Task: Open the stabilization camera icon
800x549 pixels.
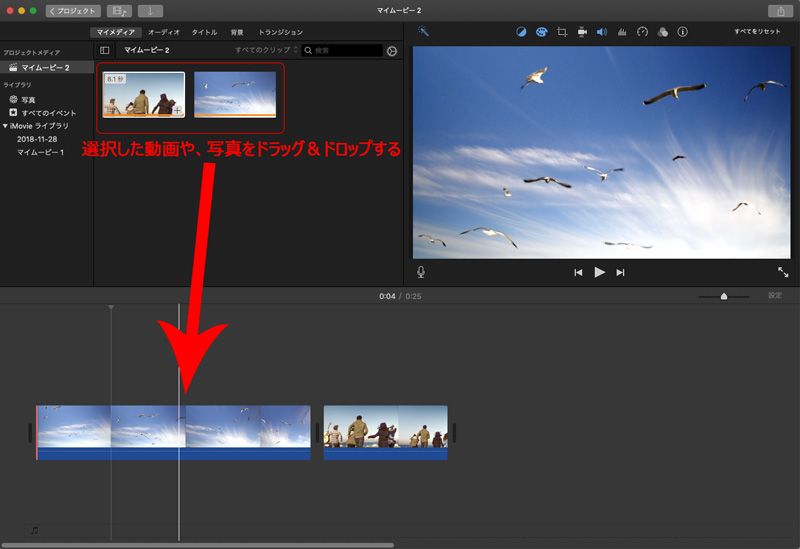Action: pos(582,32)
